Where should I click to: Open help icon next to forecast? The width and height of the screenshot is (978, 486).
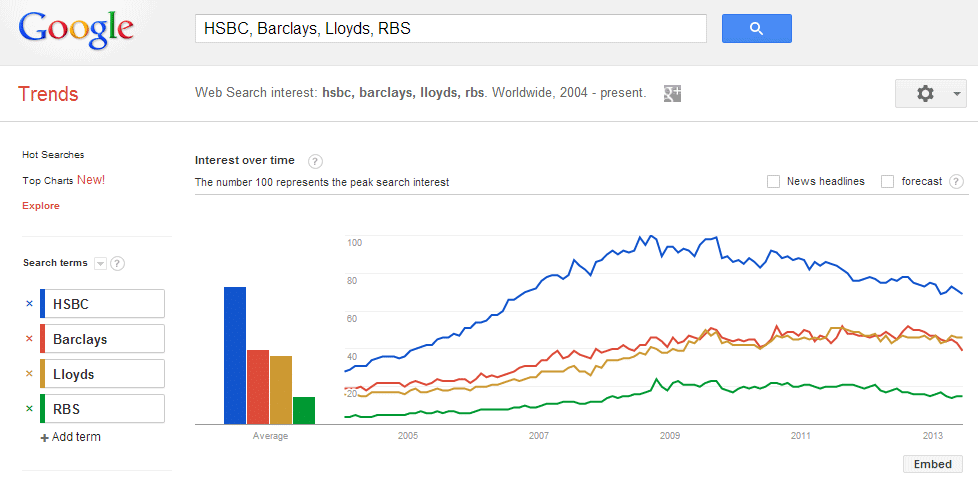[x=956, y=182]
